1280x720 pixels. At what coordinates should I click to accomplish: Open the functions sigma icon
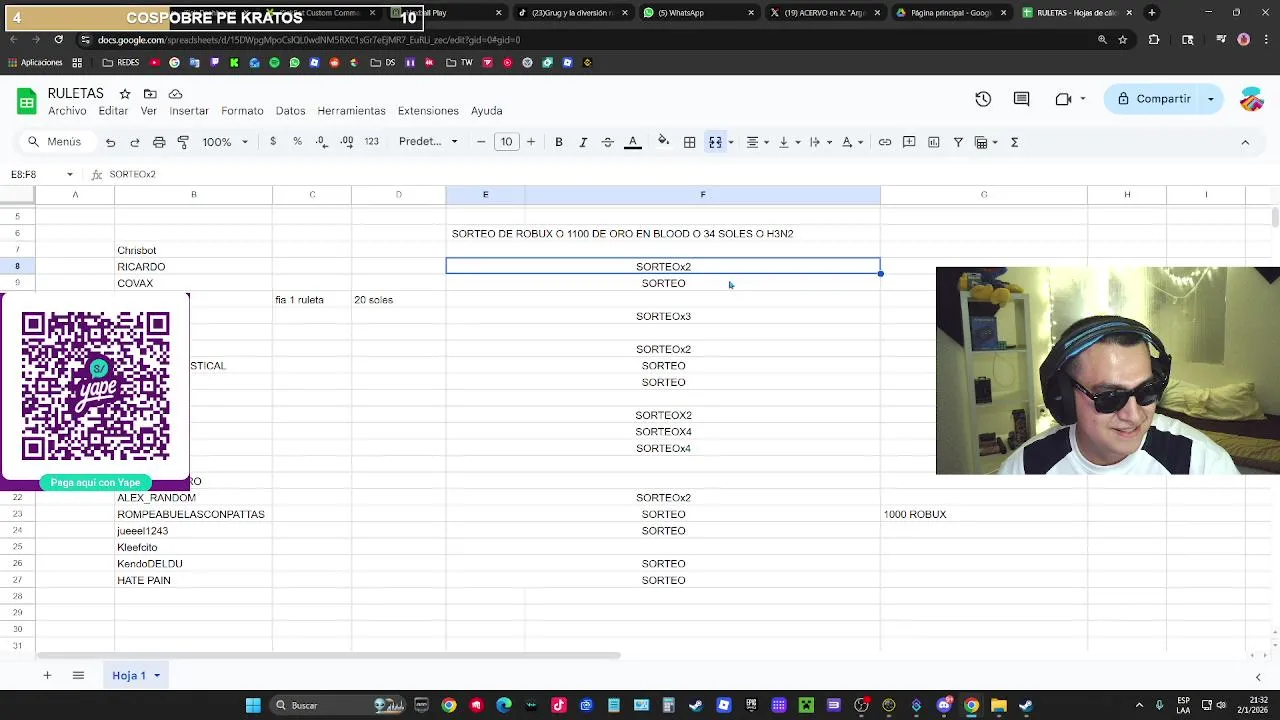(1014, 142)
